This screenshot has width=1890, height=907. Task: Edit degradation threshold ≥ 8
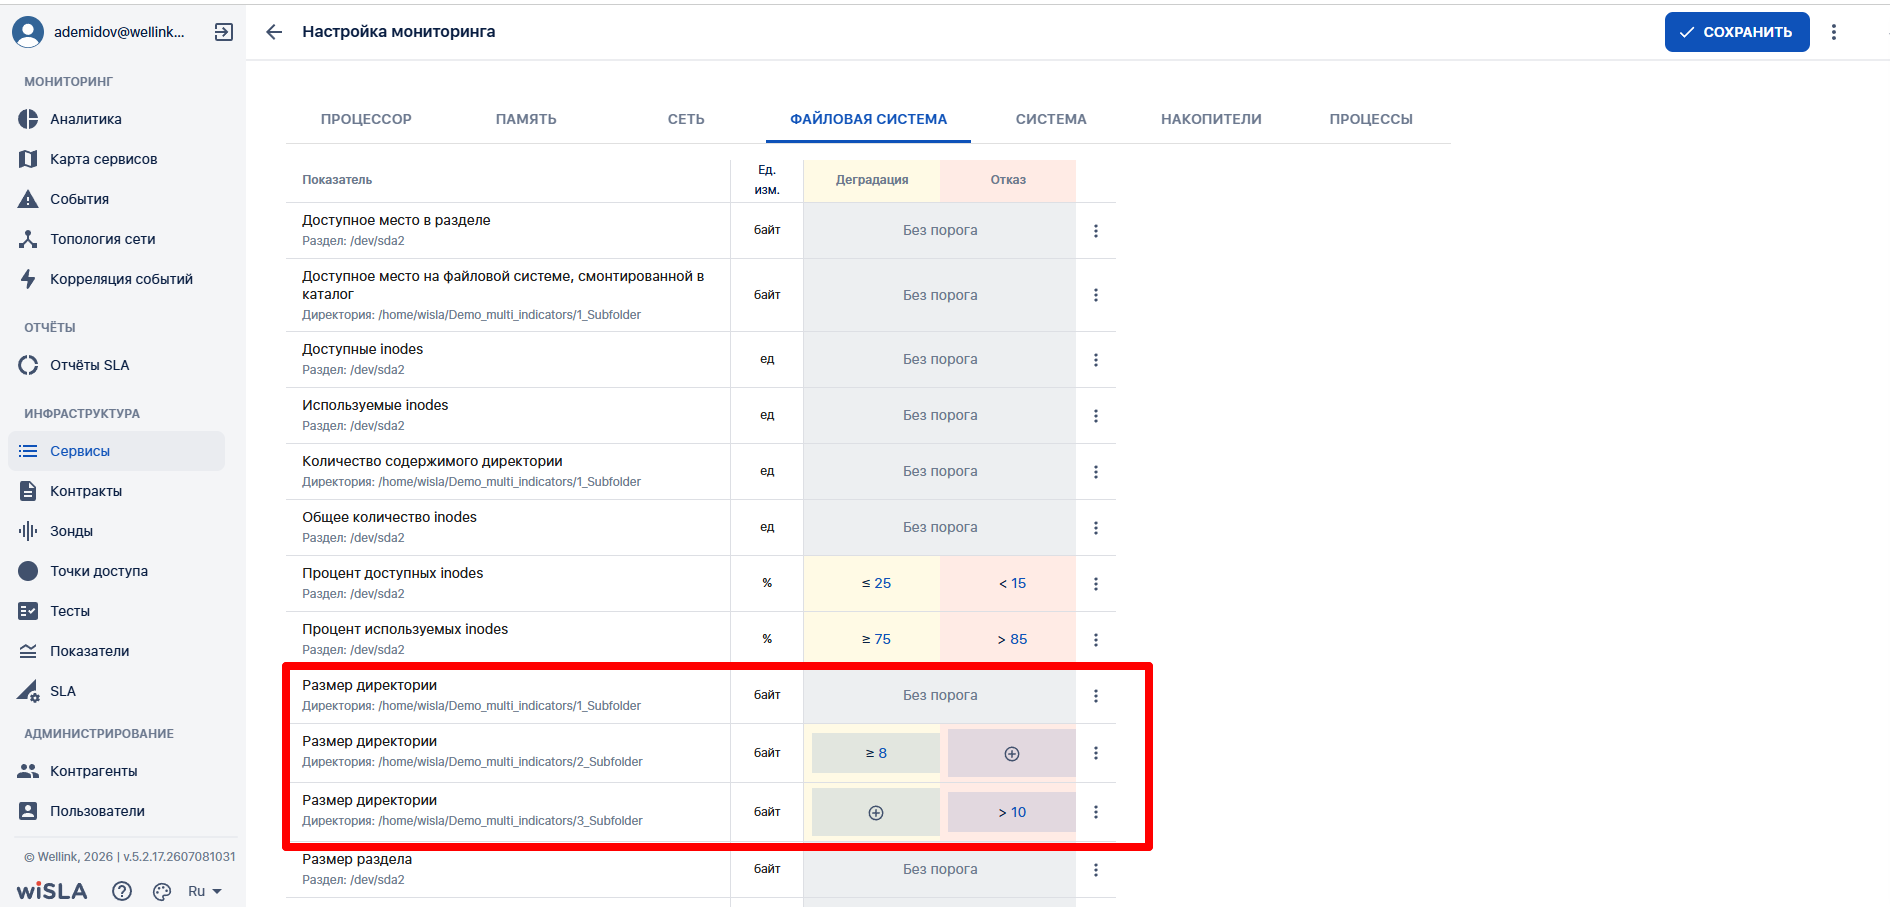coord(876,753)
